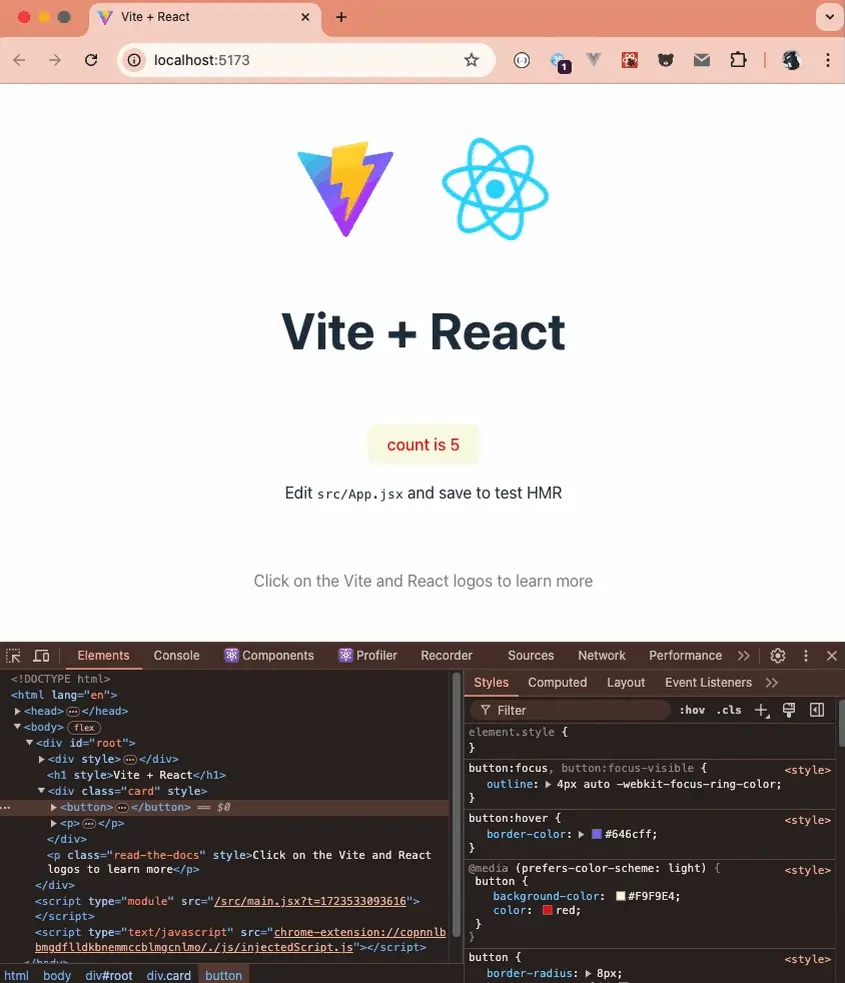Viewport: 845px width, 983px height.
Task: Open DevTools customize three-dot menu
Action: (x=806, y=656)
